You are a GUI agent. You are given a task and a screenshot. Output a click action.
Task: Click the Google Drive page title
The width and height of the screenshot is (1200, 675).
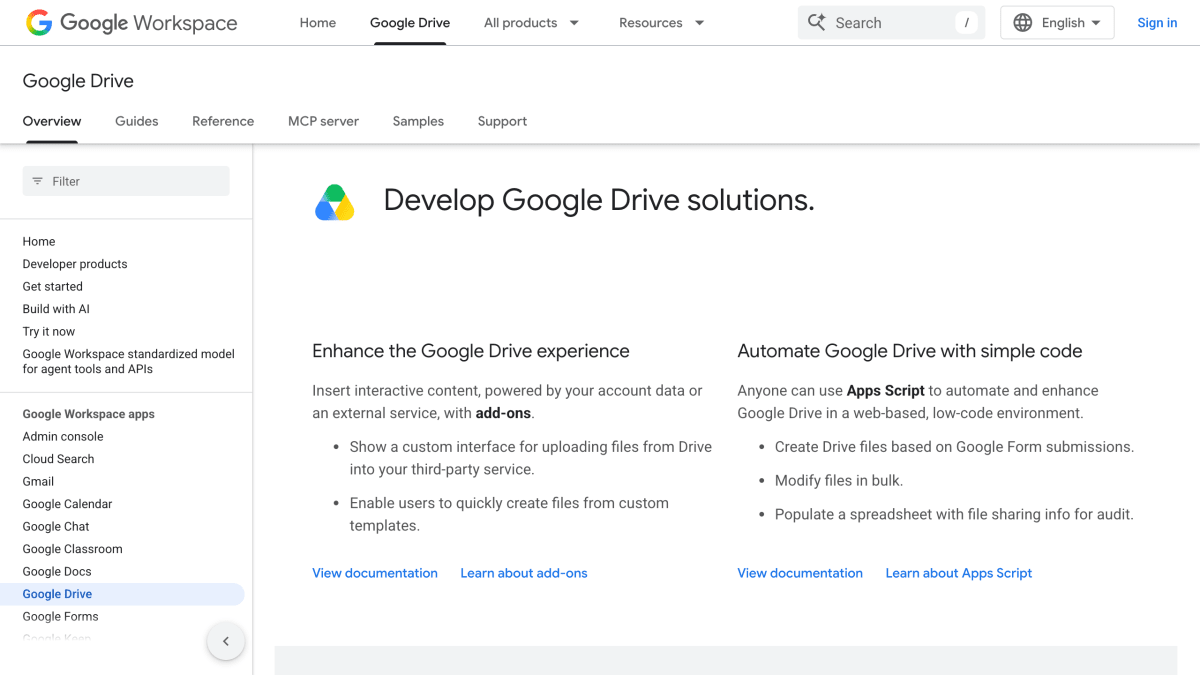78,81
